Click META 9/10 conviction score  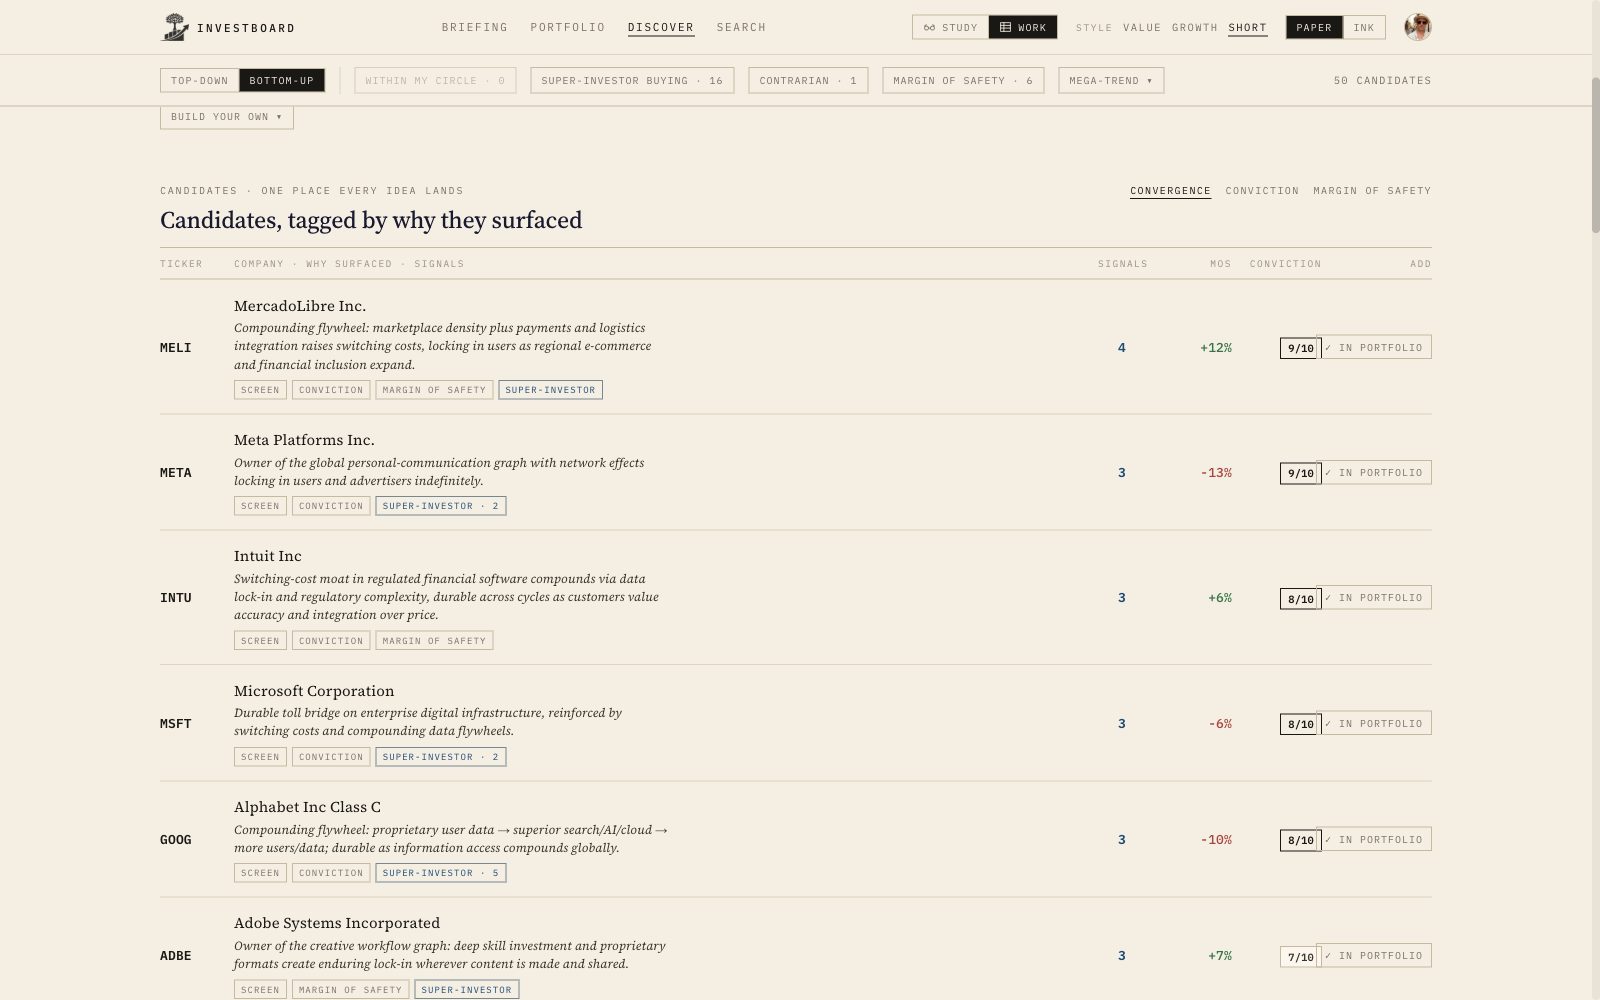click(1300, 473)
